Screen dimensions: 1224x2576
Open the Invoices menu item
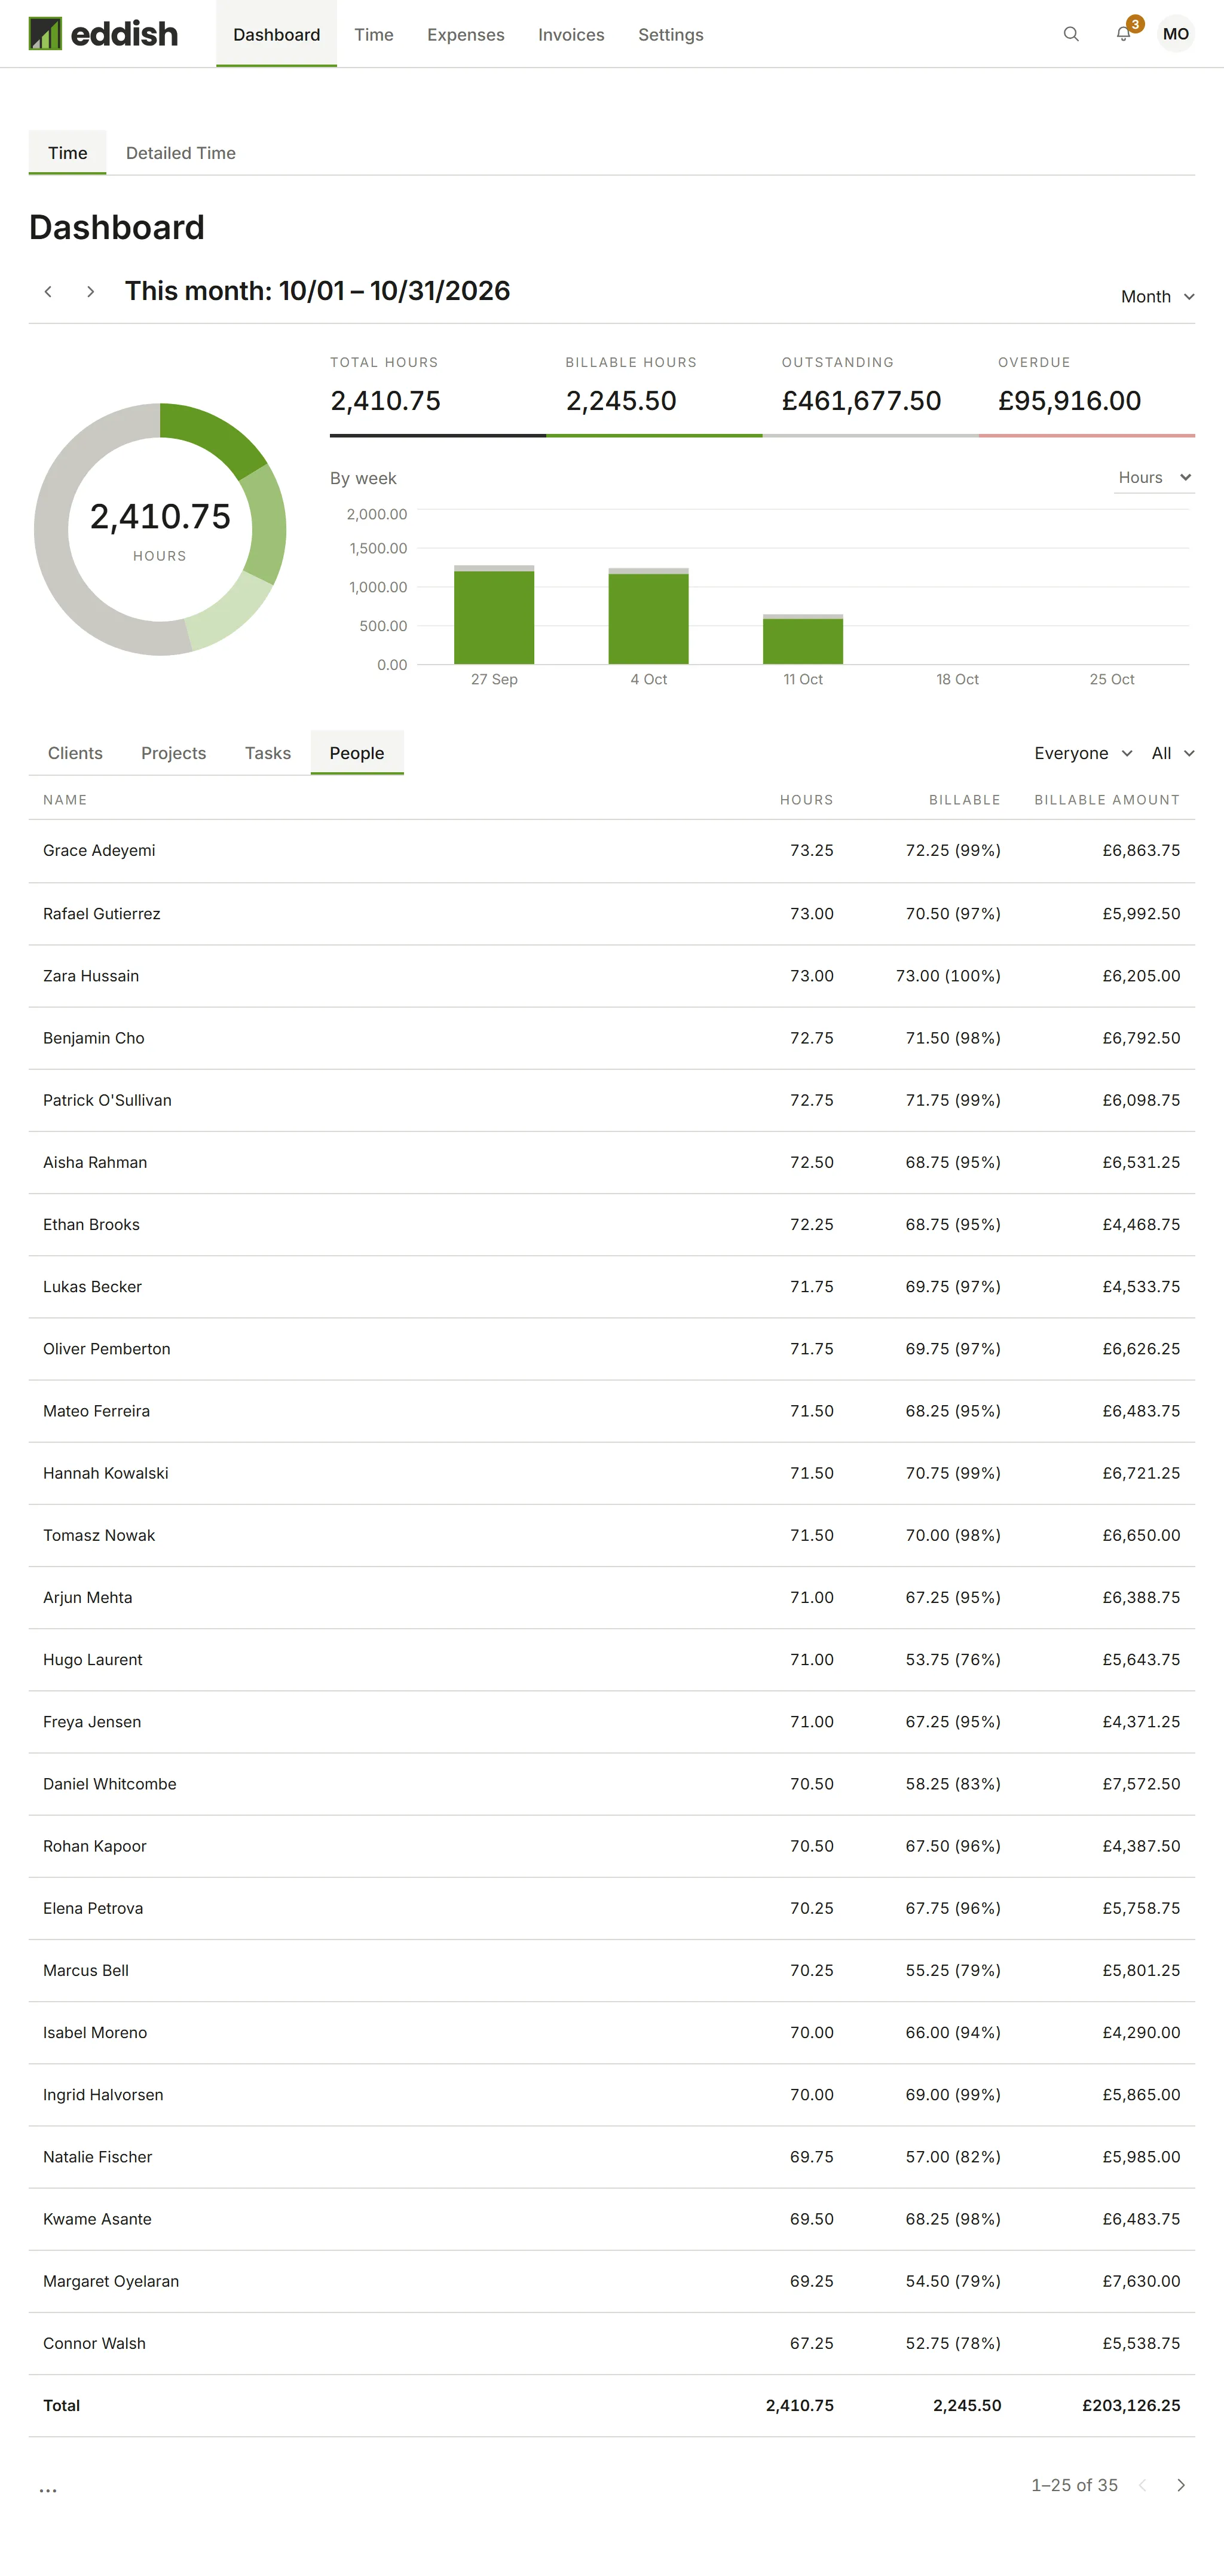(571, 34)
